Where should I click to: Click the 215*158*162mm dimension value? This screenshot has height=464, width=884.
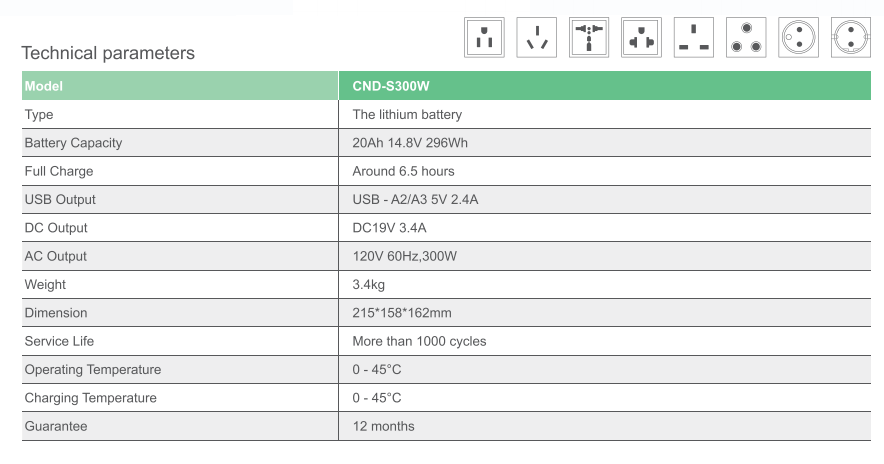[x=402, y=313]
